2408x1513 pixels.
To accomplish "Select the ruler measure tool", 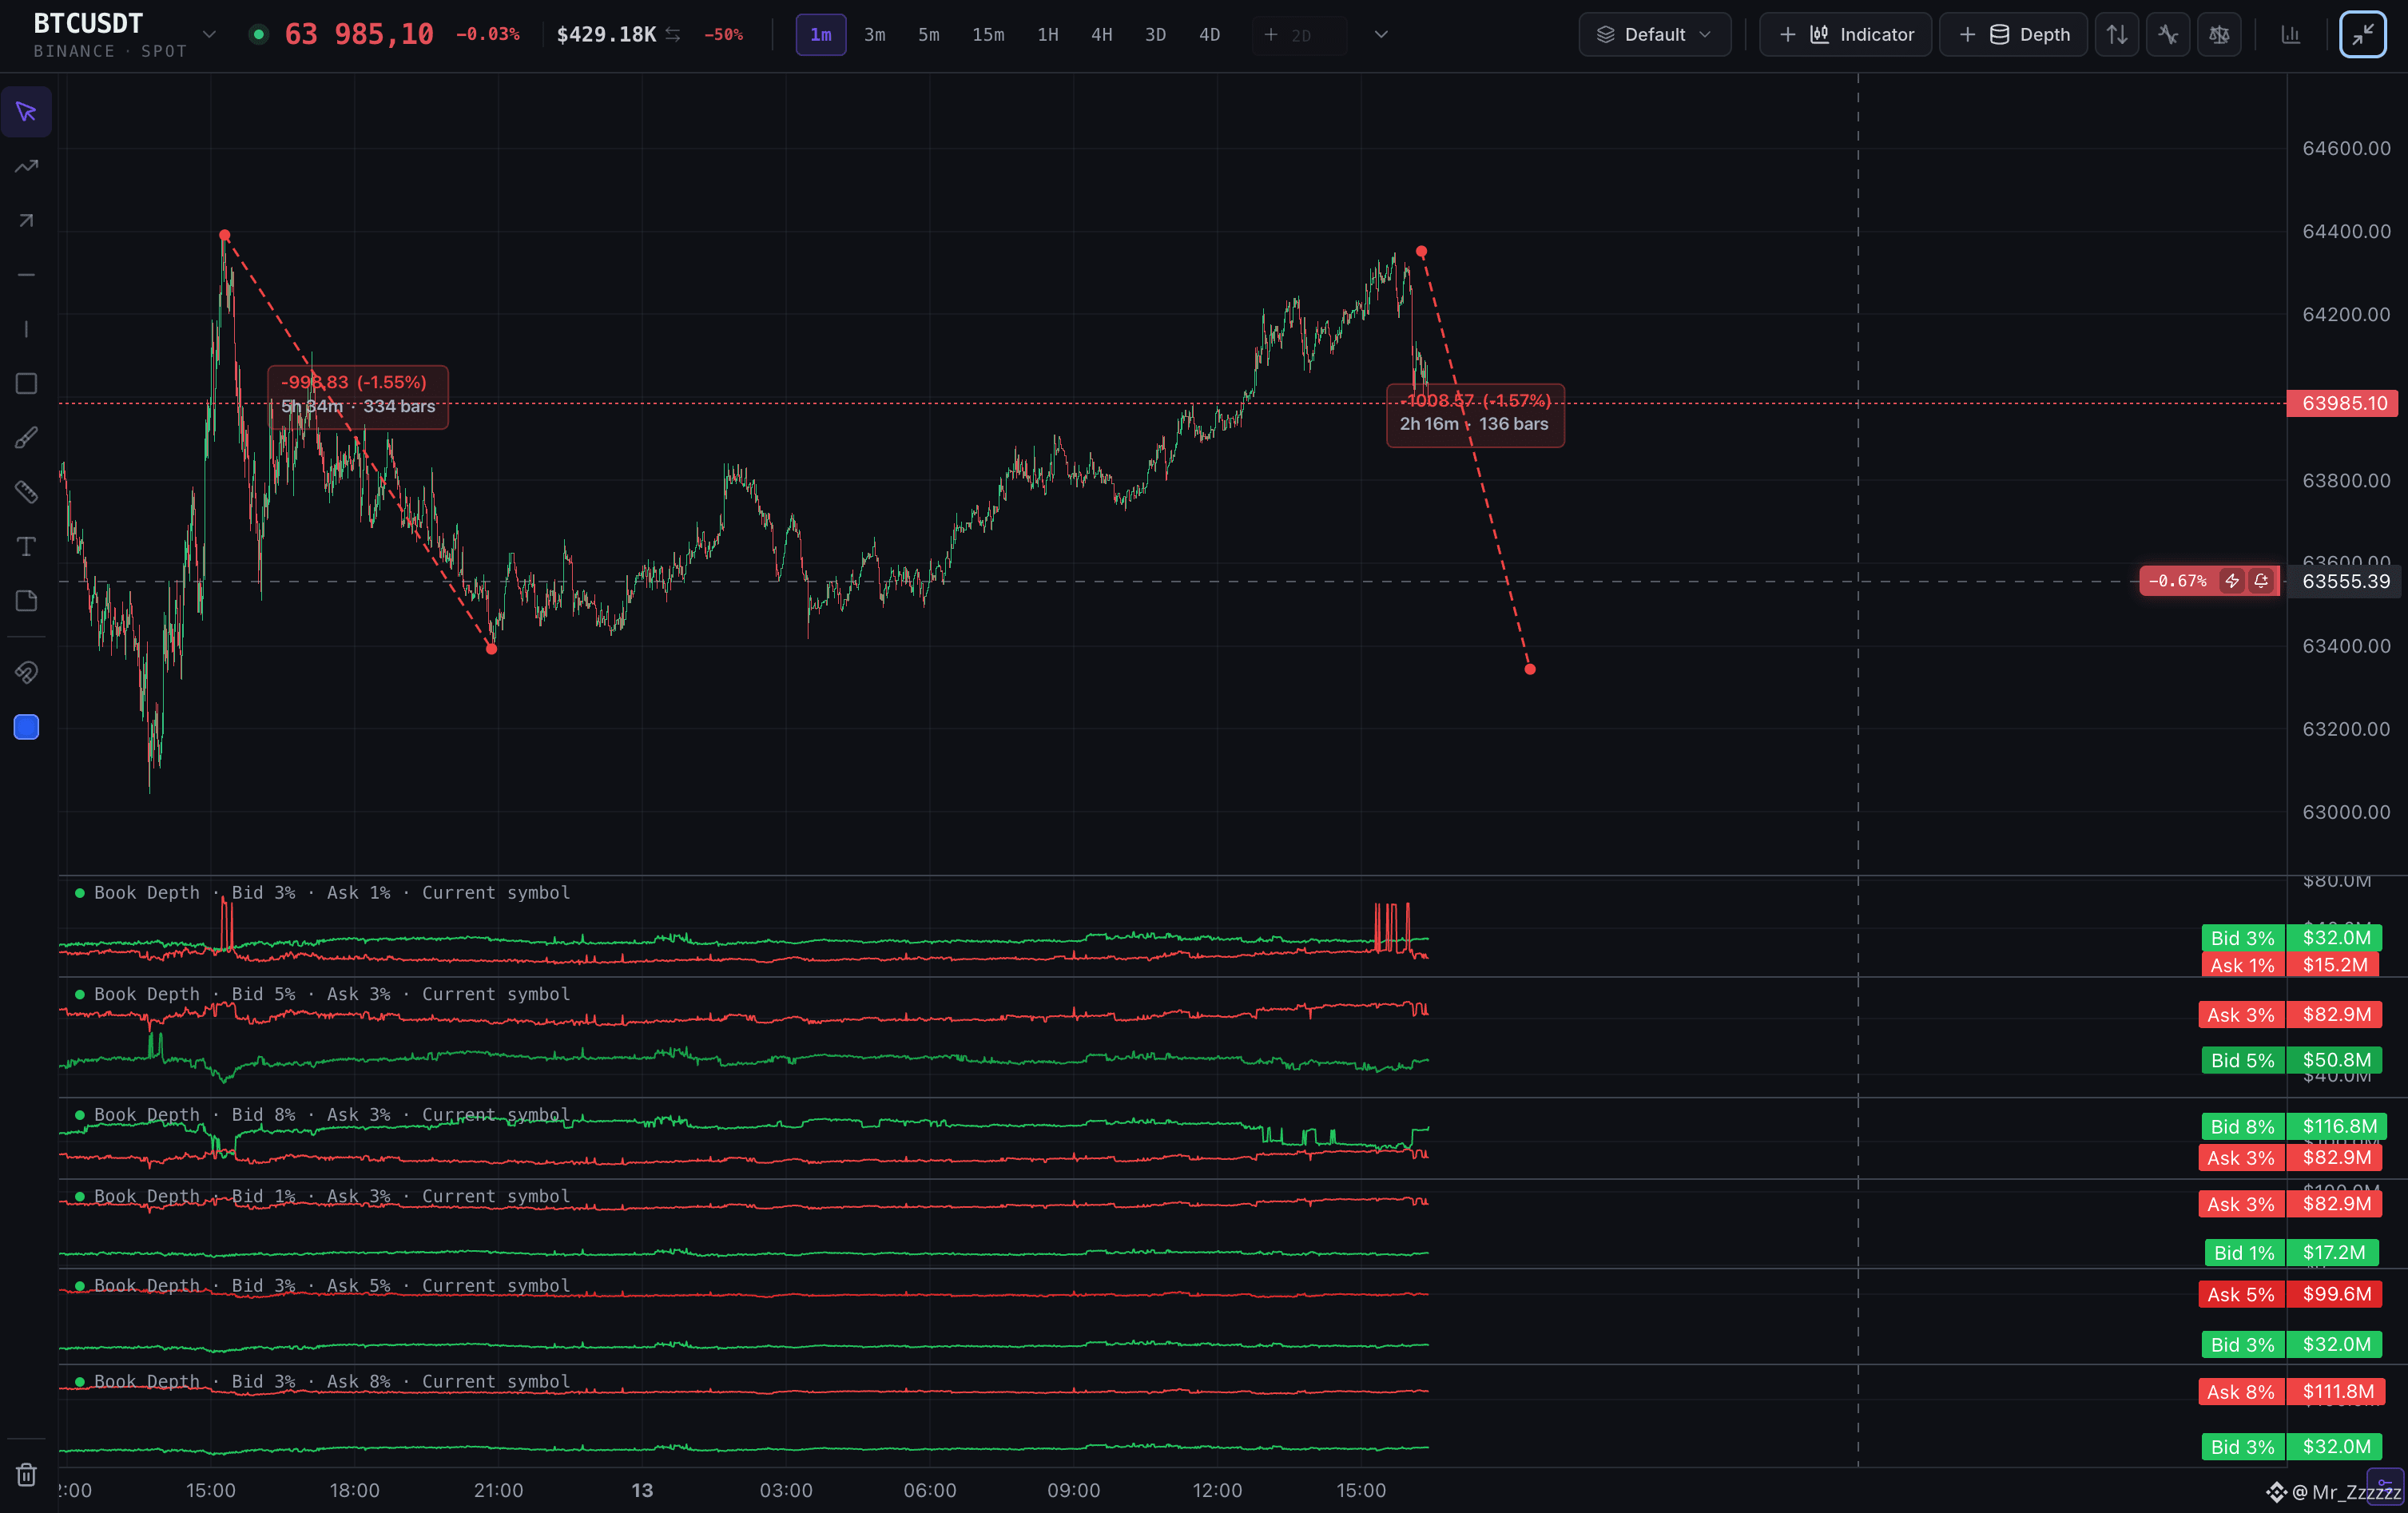I will (26, 491).
